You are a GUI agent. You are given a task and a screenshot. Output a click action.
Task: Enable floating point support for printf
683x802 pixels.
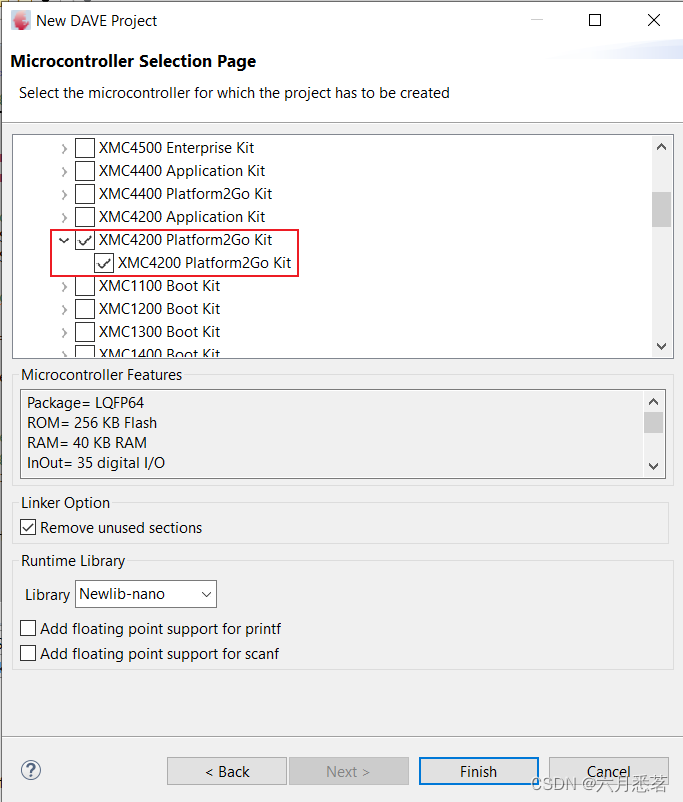coord(28,628)
